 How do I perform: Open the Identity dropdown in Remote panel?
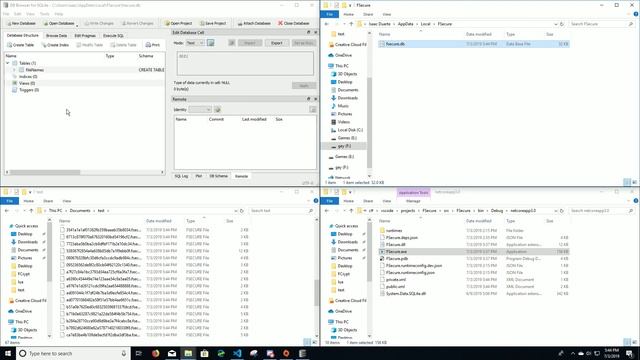pos(200,109)
